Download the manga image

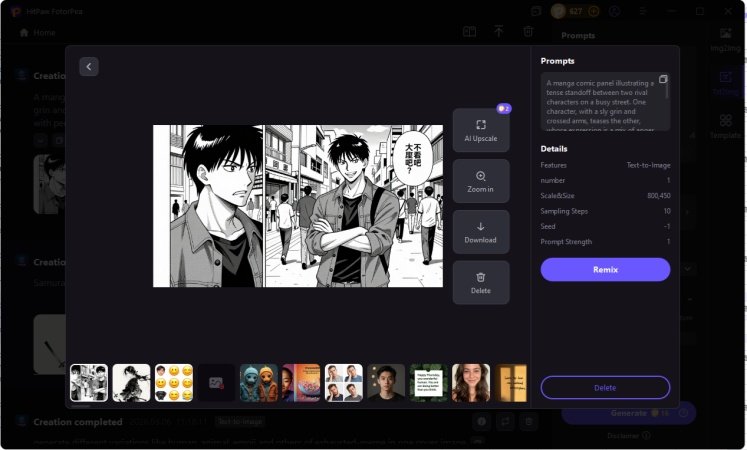coord(481,232)
